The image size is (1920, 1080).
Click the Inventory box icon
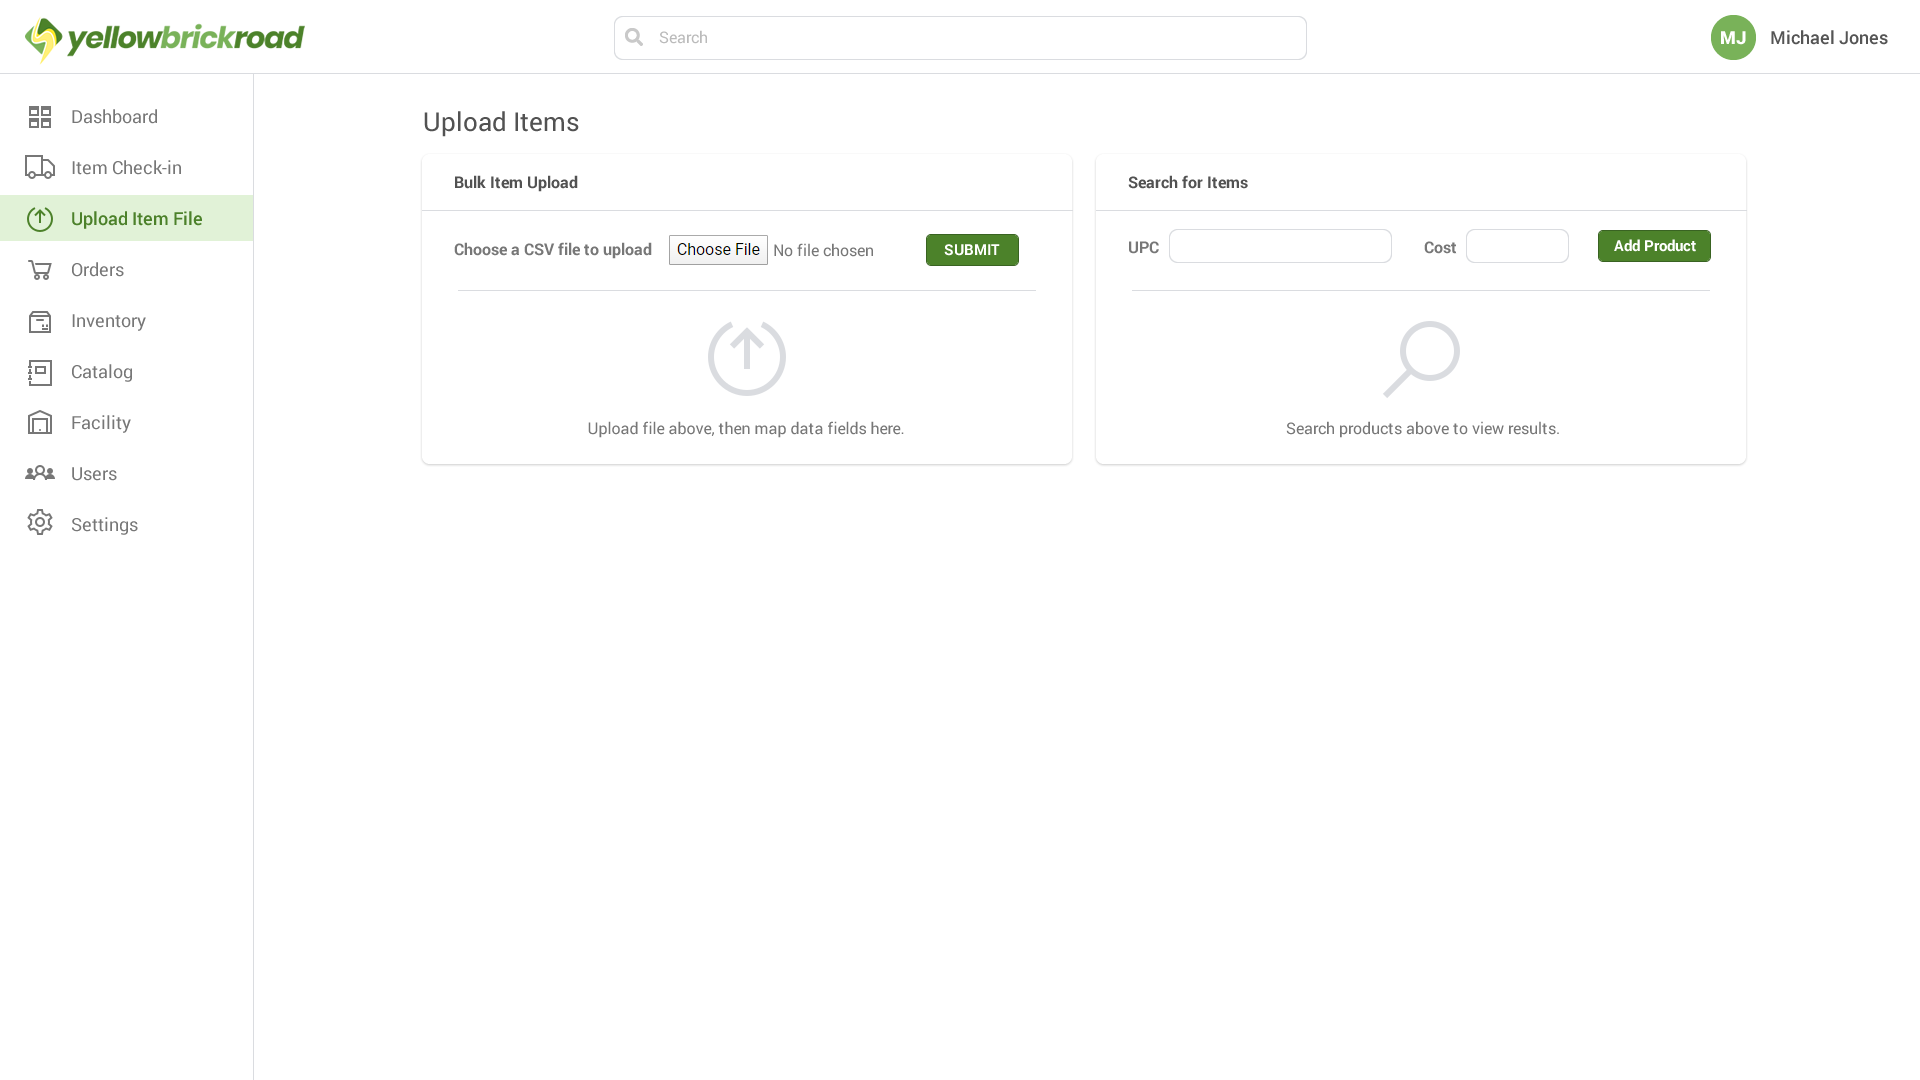[40, 321]
